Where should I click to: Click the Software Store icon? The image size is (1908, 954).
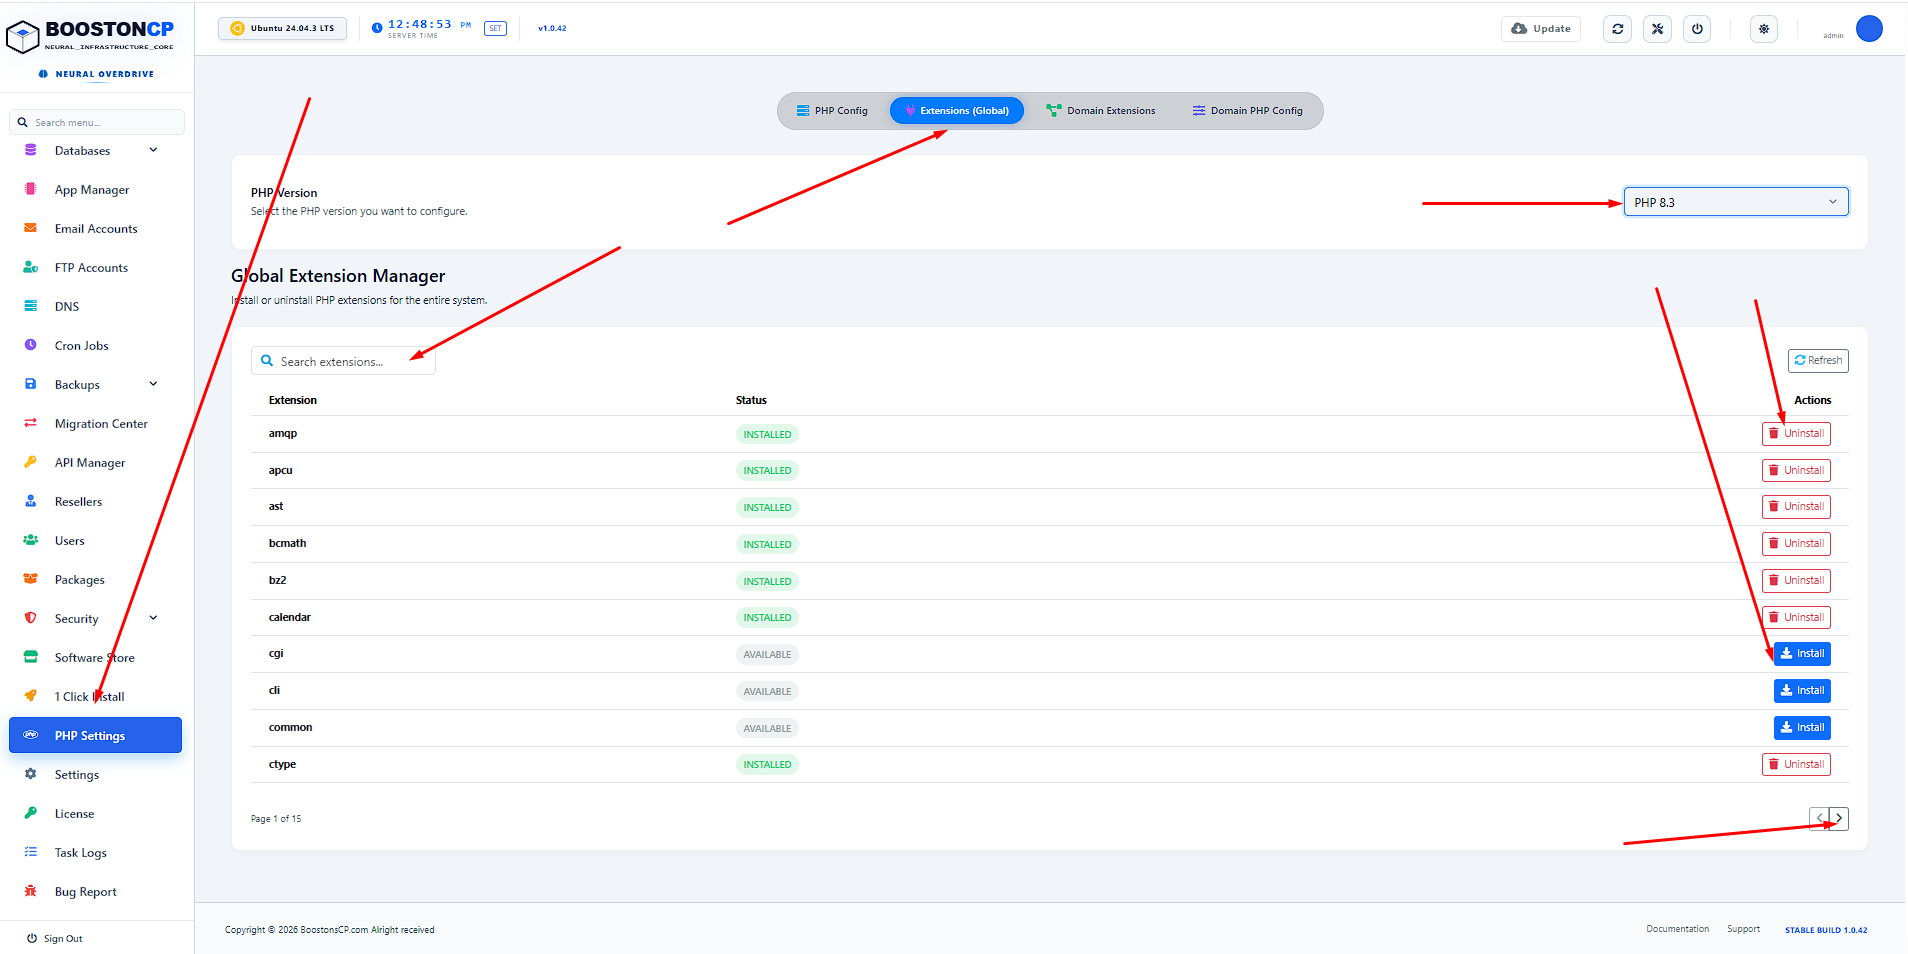click(31, 657)
